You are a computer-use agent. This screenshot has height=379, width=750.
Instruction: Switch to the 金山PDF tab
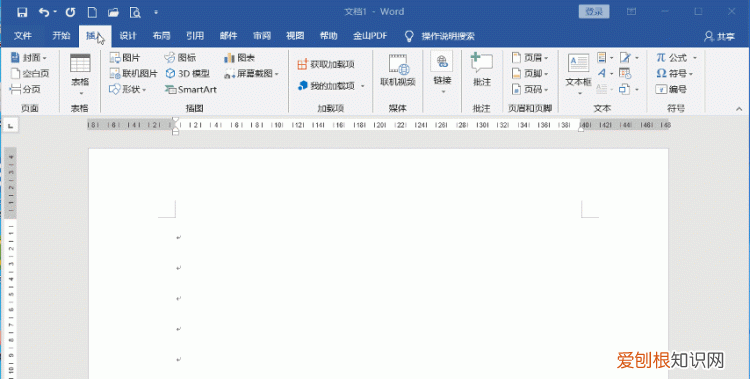click(x=370, y=36)
